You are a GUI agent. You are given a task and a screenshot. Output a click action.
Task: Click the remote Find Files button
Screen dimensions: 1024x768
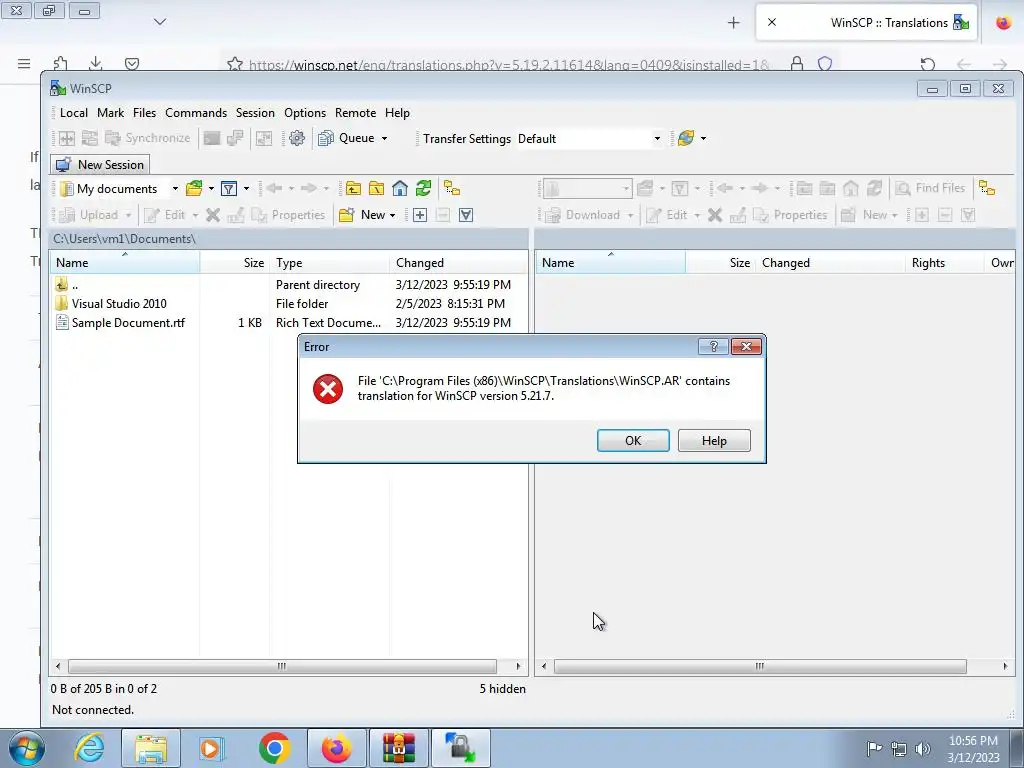point(930,188)
